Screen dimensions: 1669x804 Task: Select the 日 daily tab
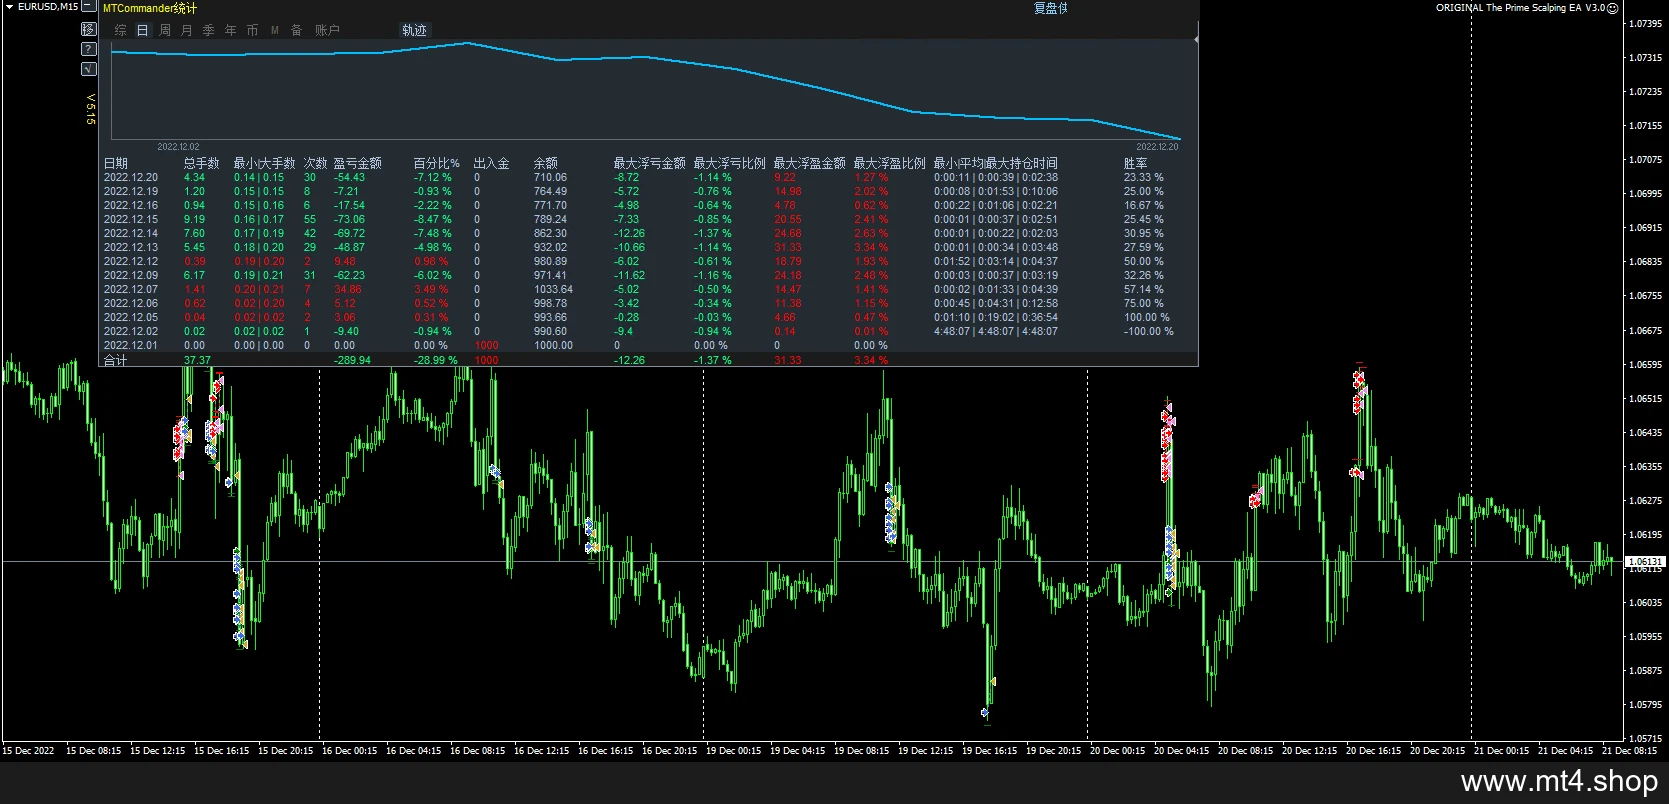[143, 31]
